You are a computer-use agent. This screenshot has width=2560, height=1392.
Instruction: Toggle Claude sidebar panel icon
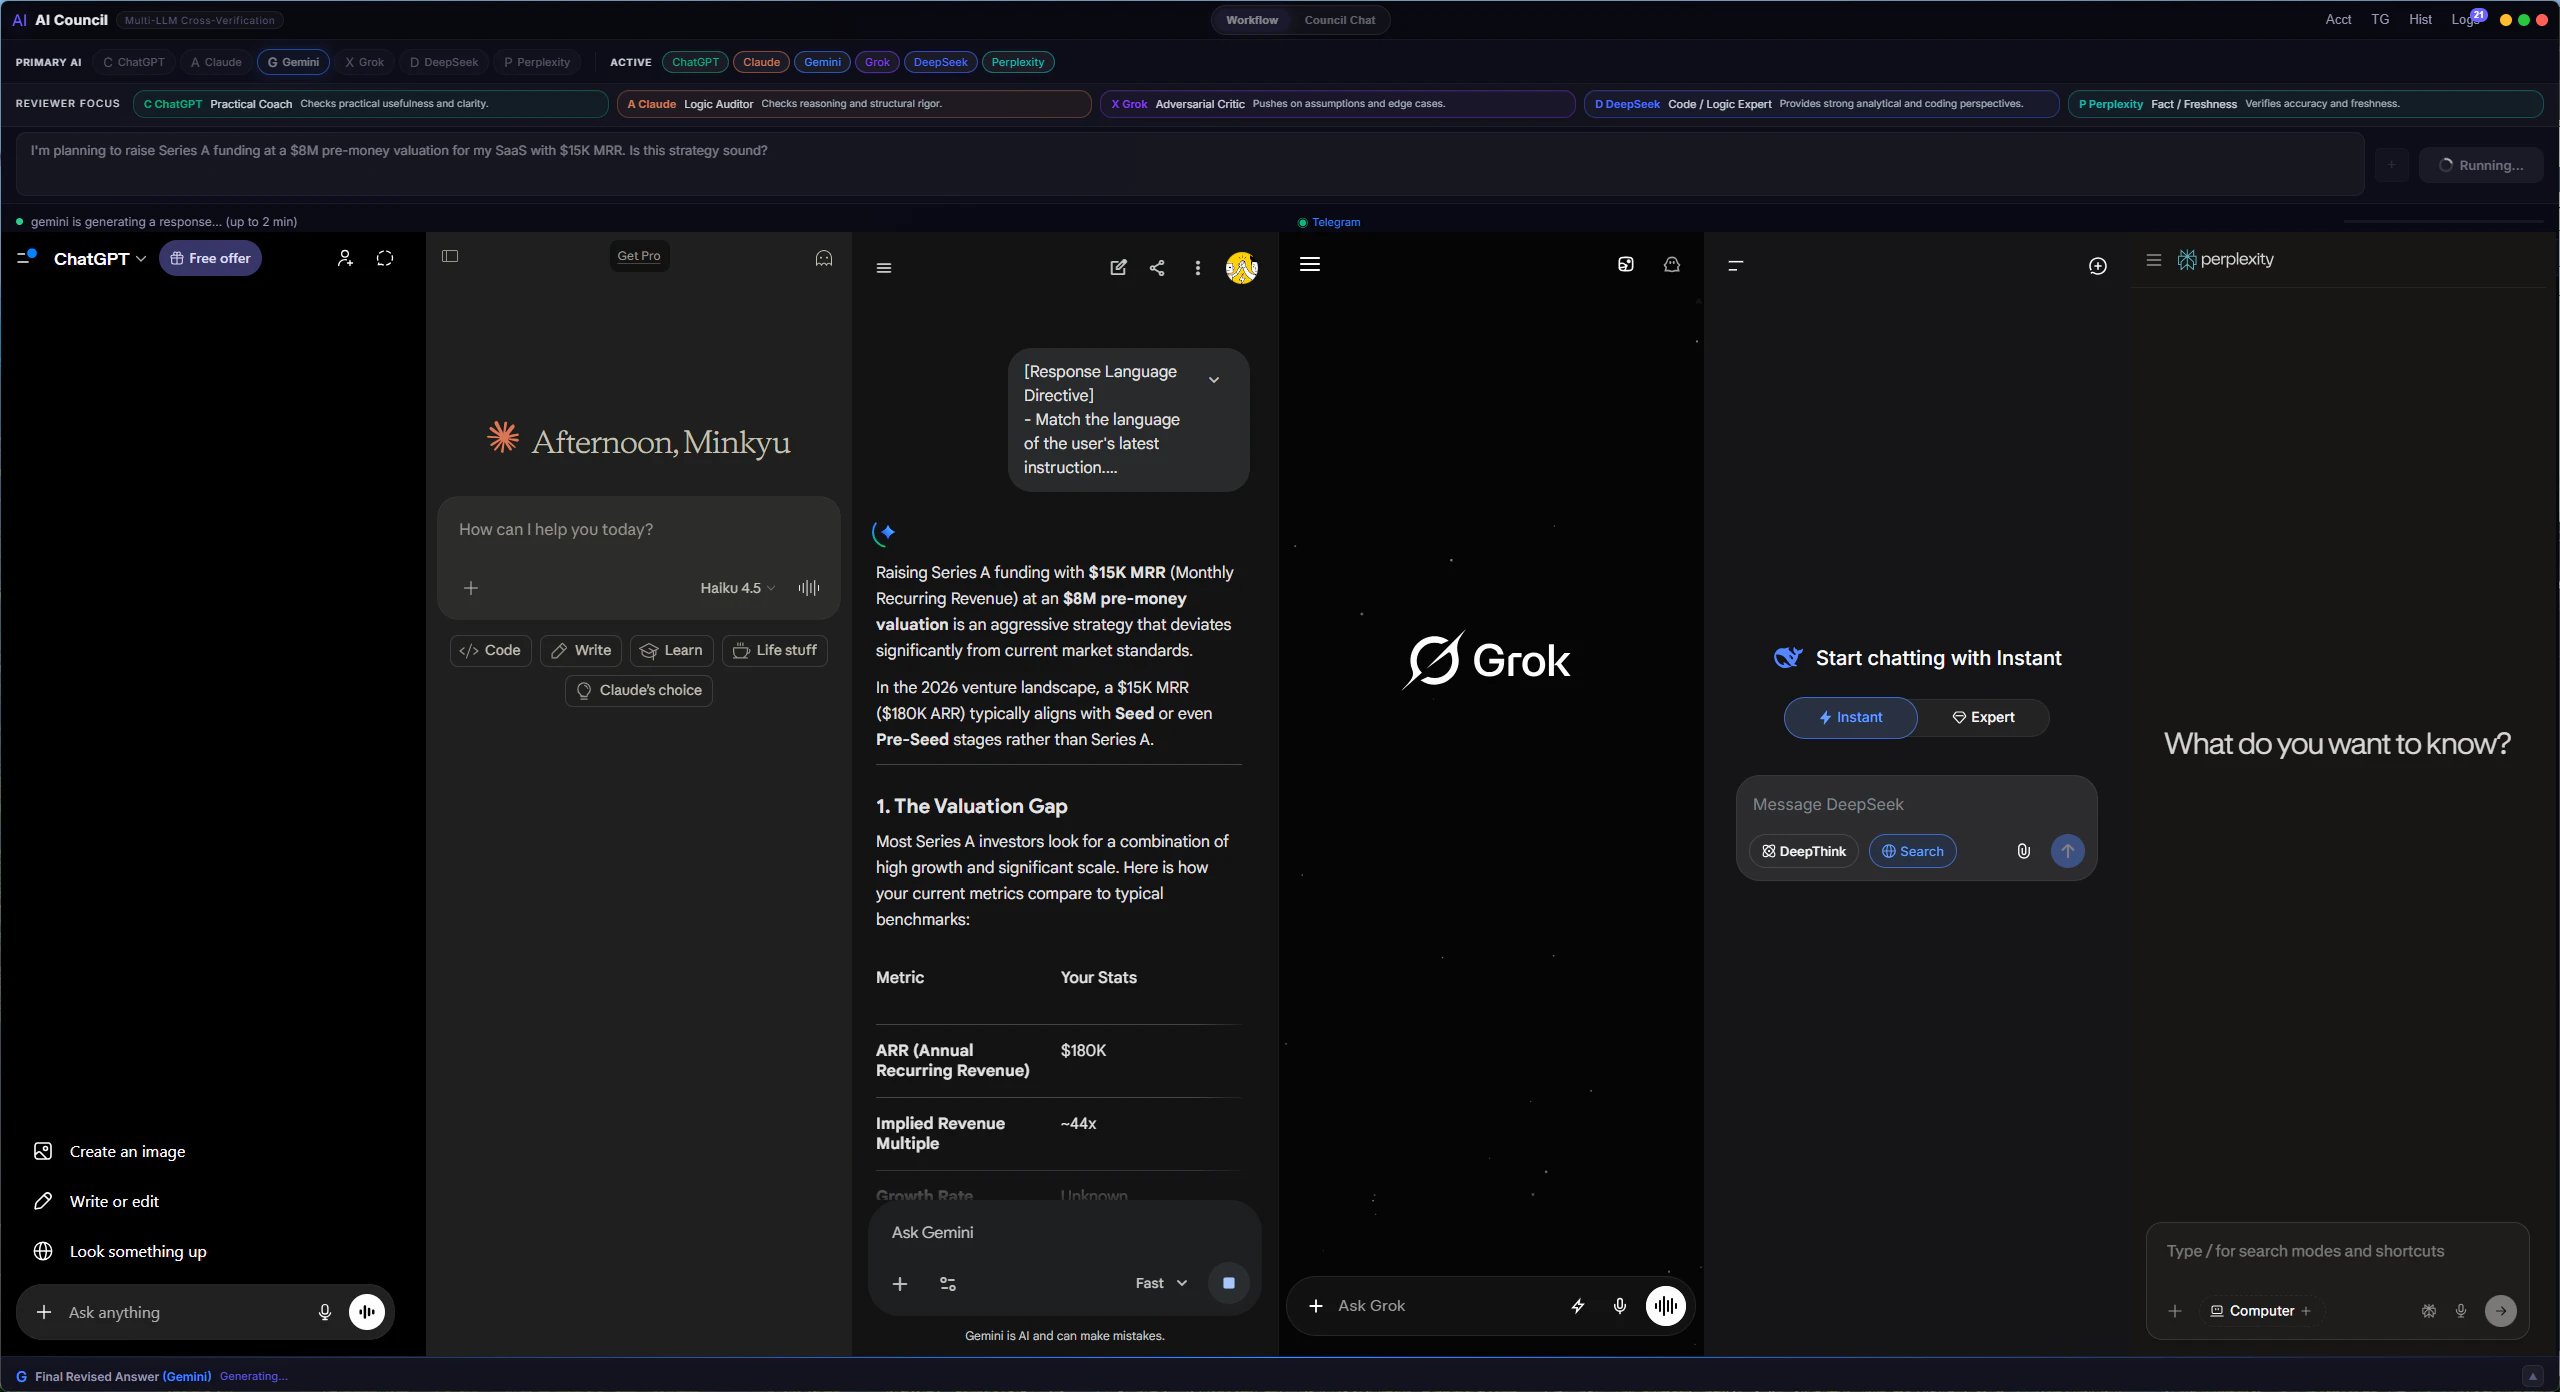point(450,256)
